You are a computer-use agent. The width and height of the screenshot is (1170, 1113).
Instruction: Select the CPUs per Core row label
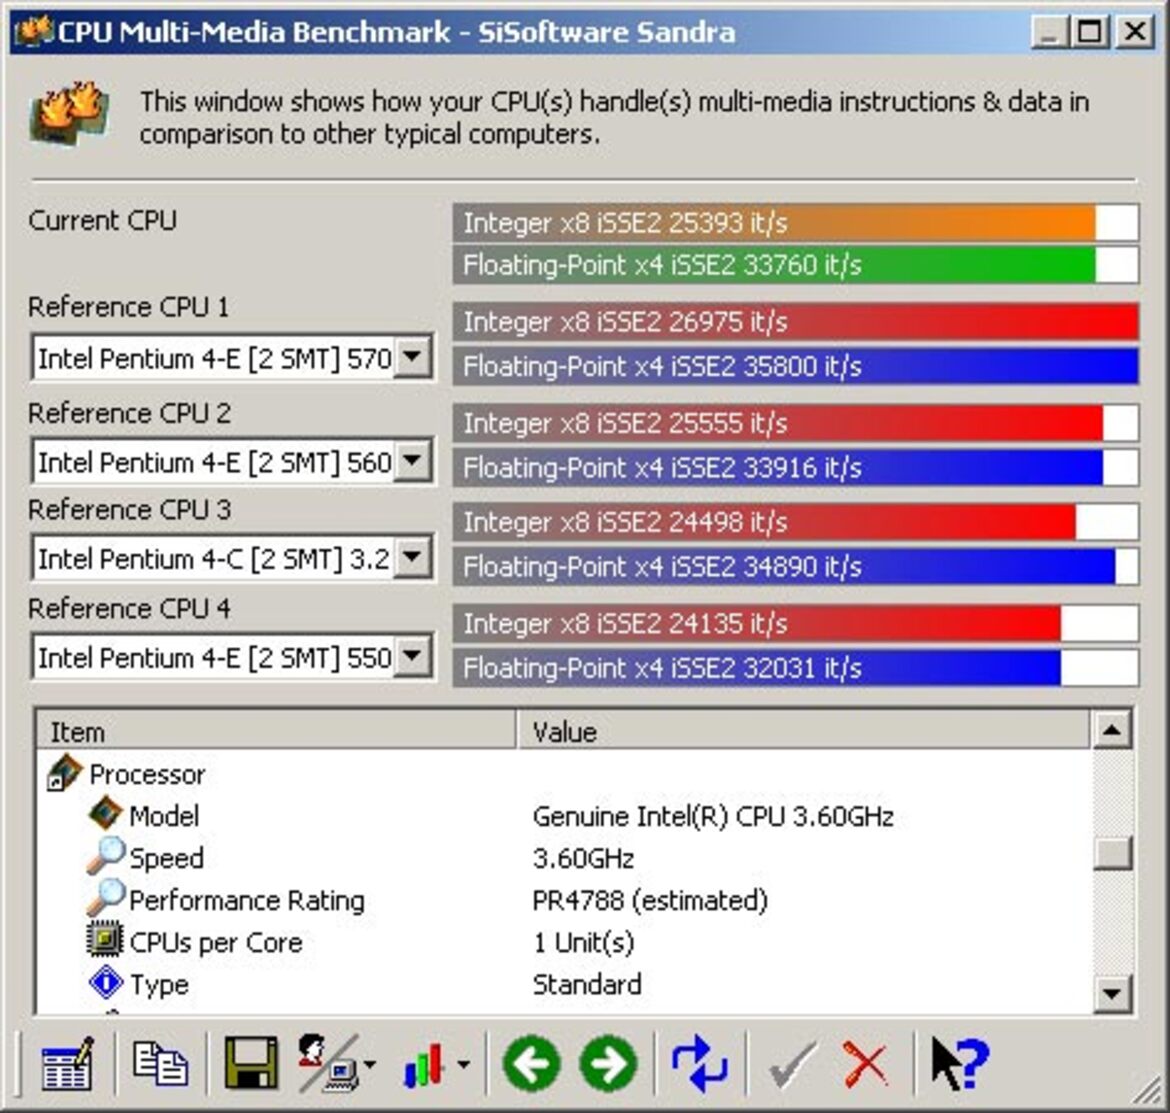pos(216,943)
